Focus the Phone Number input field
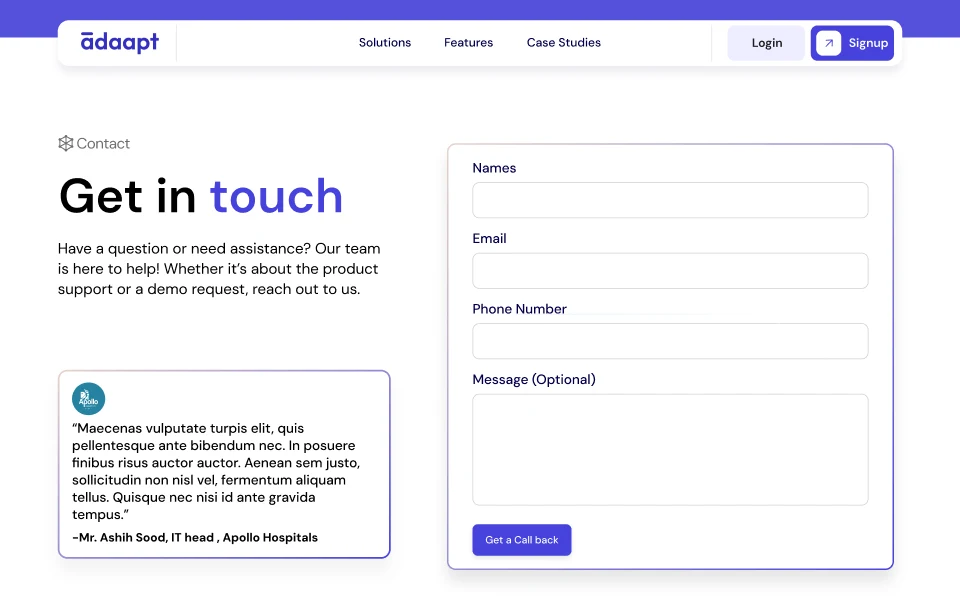Screen dimensions: 960x600 click(670, 341)
